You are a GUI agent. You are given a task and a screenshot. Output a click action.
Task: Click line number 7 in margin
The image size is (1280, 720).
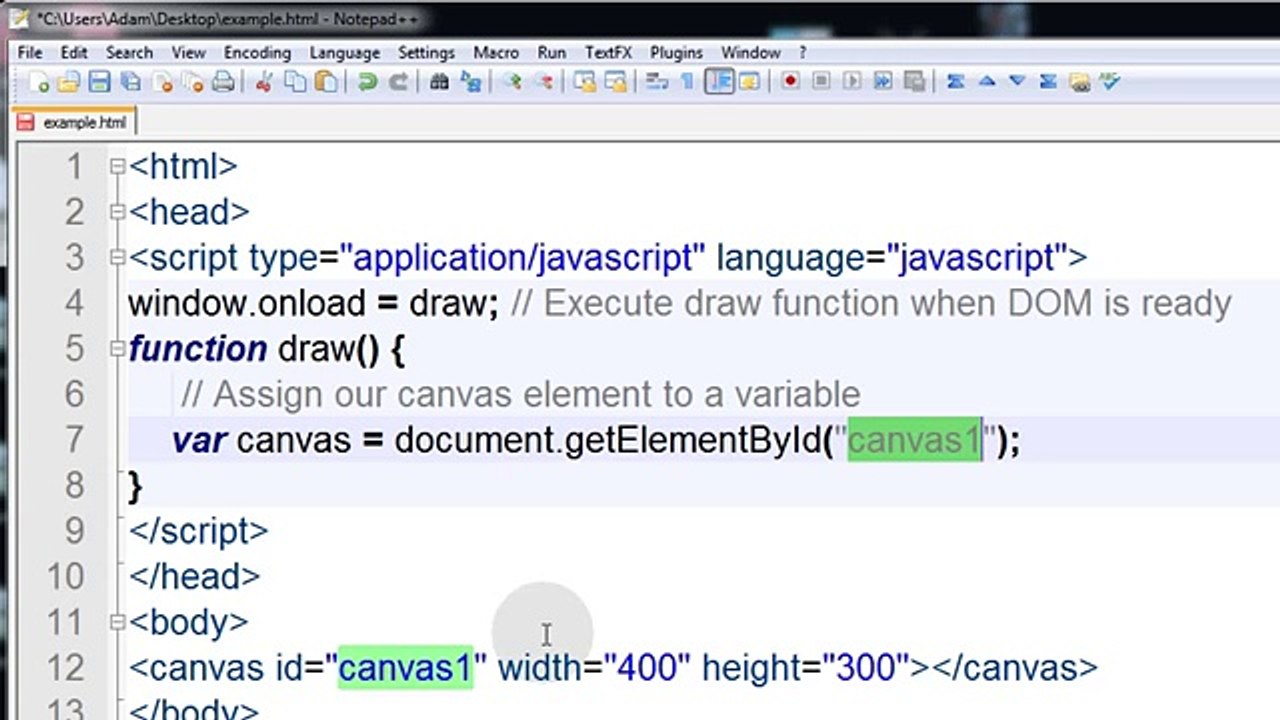point(75,440)
